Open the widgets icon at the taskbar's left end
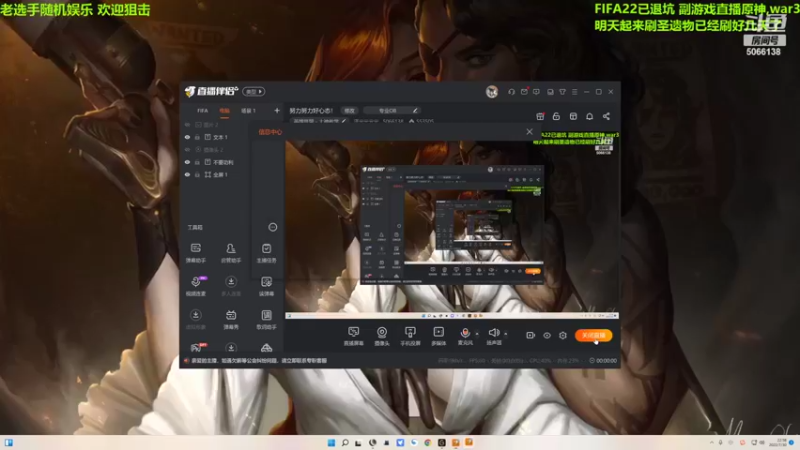800x450 pixels. click(x=9, y=442)
